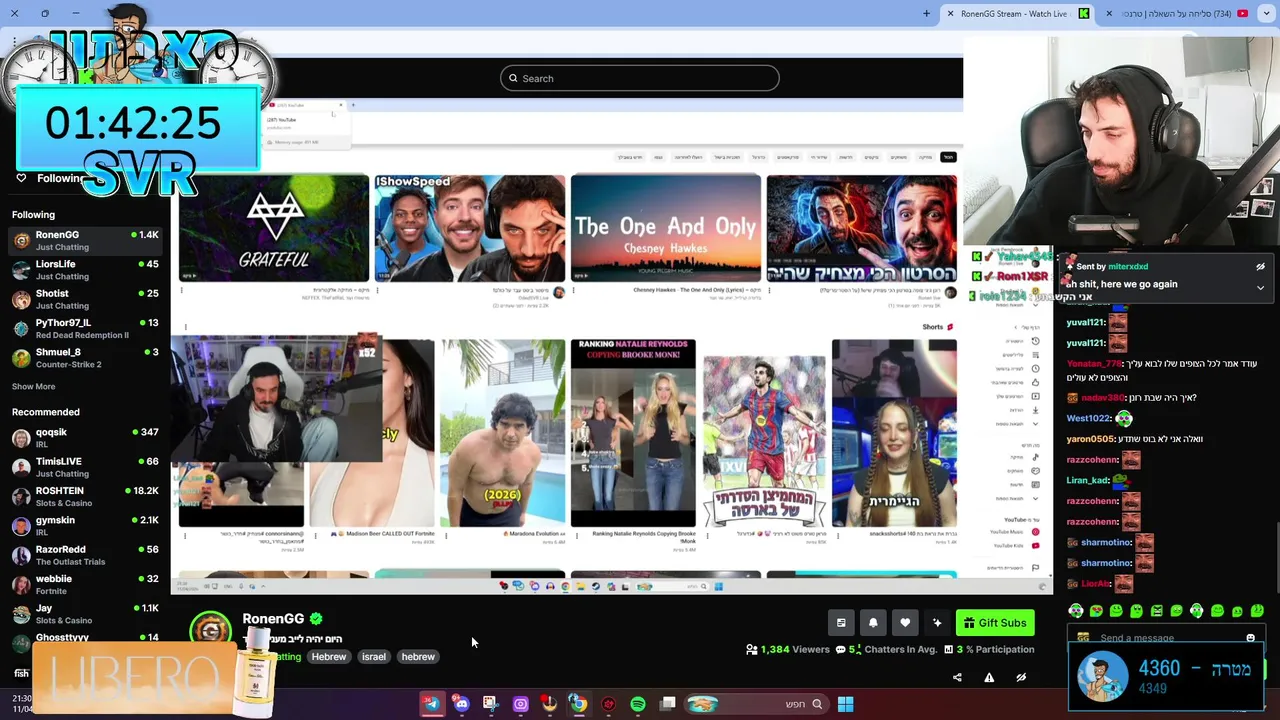
Task: Open the purple camera app on taskbar
Action: point(520,704)
